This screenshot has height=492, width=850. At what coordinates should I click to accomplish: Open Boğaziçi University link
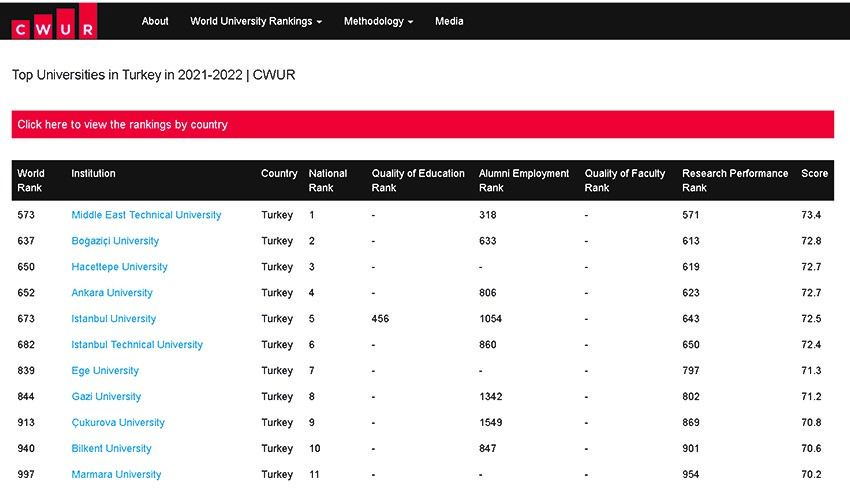[115, 241]
